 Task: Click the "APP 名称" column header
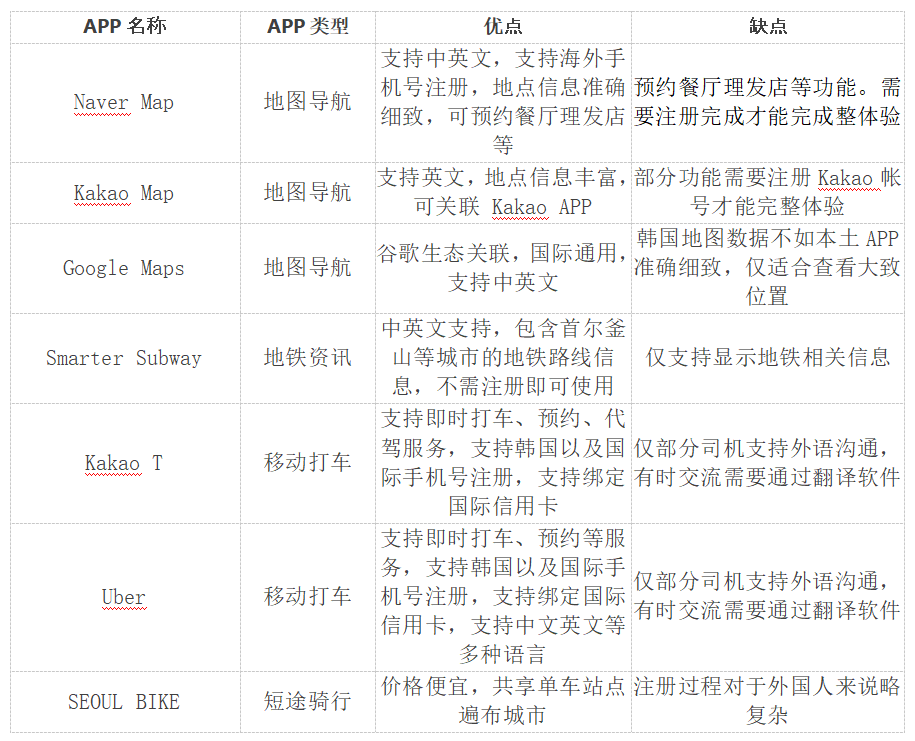124,27
